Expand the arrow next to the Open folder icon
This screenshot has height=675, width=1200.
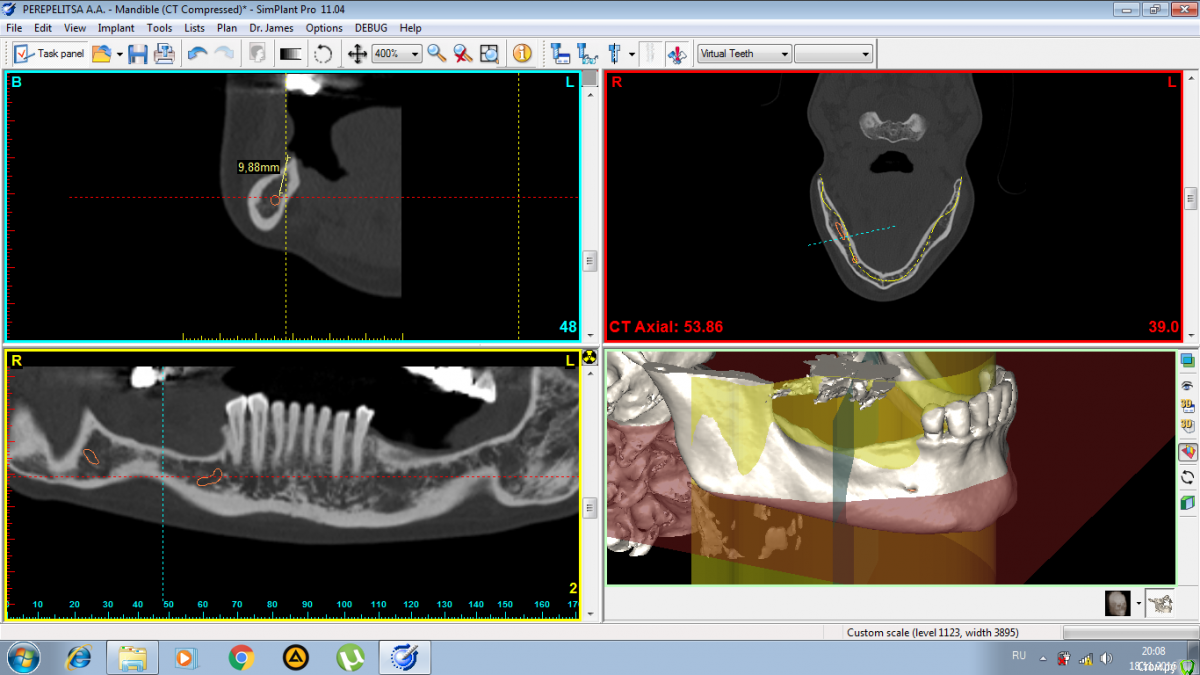119,54
